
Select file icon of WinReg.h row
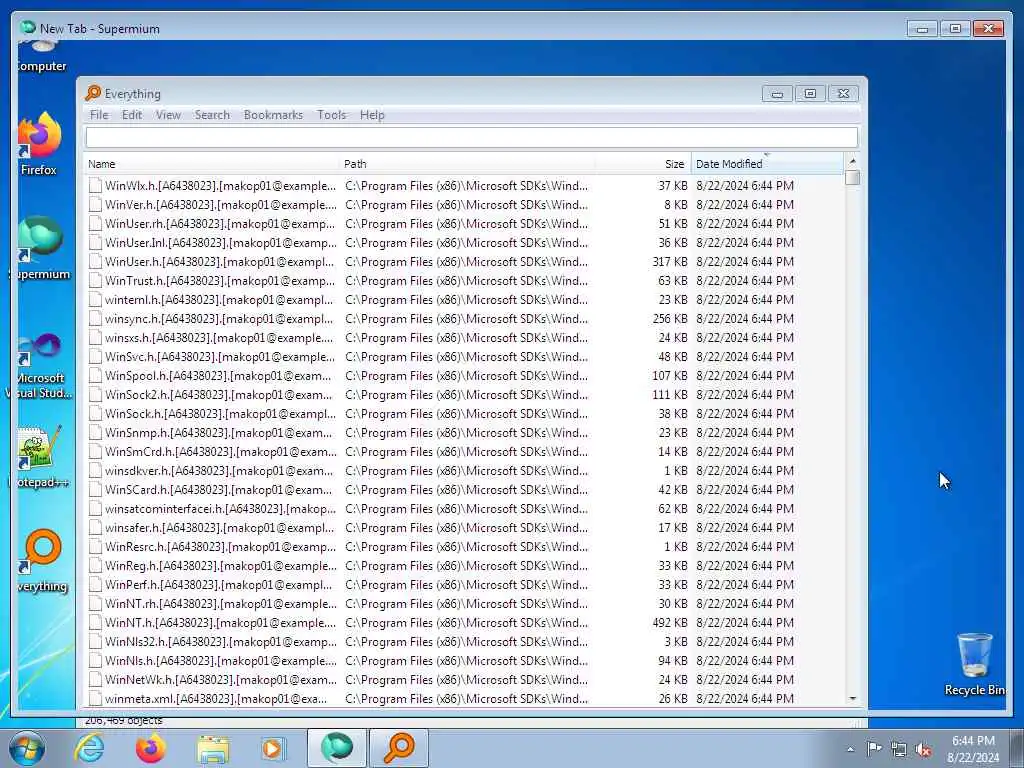pyautogui.click(x=95, y=566)
